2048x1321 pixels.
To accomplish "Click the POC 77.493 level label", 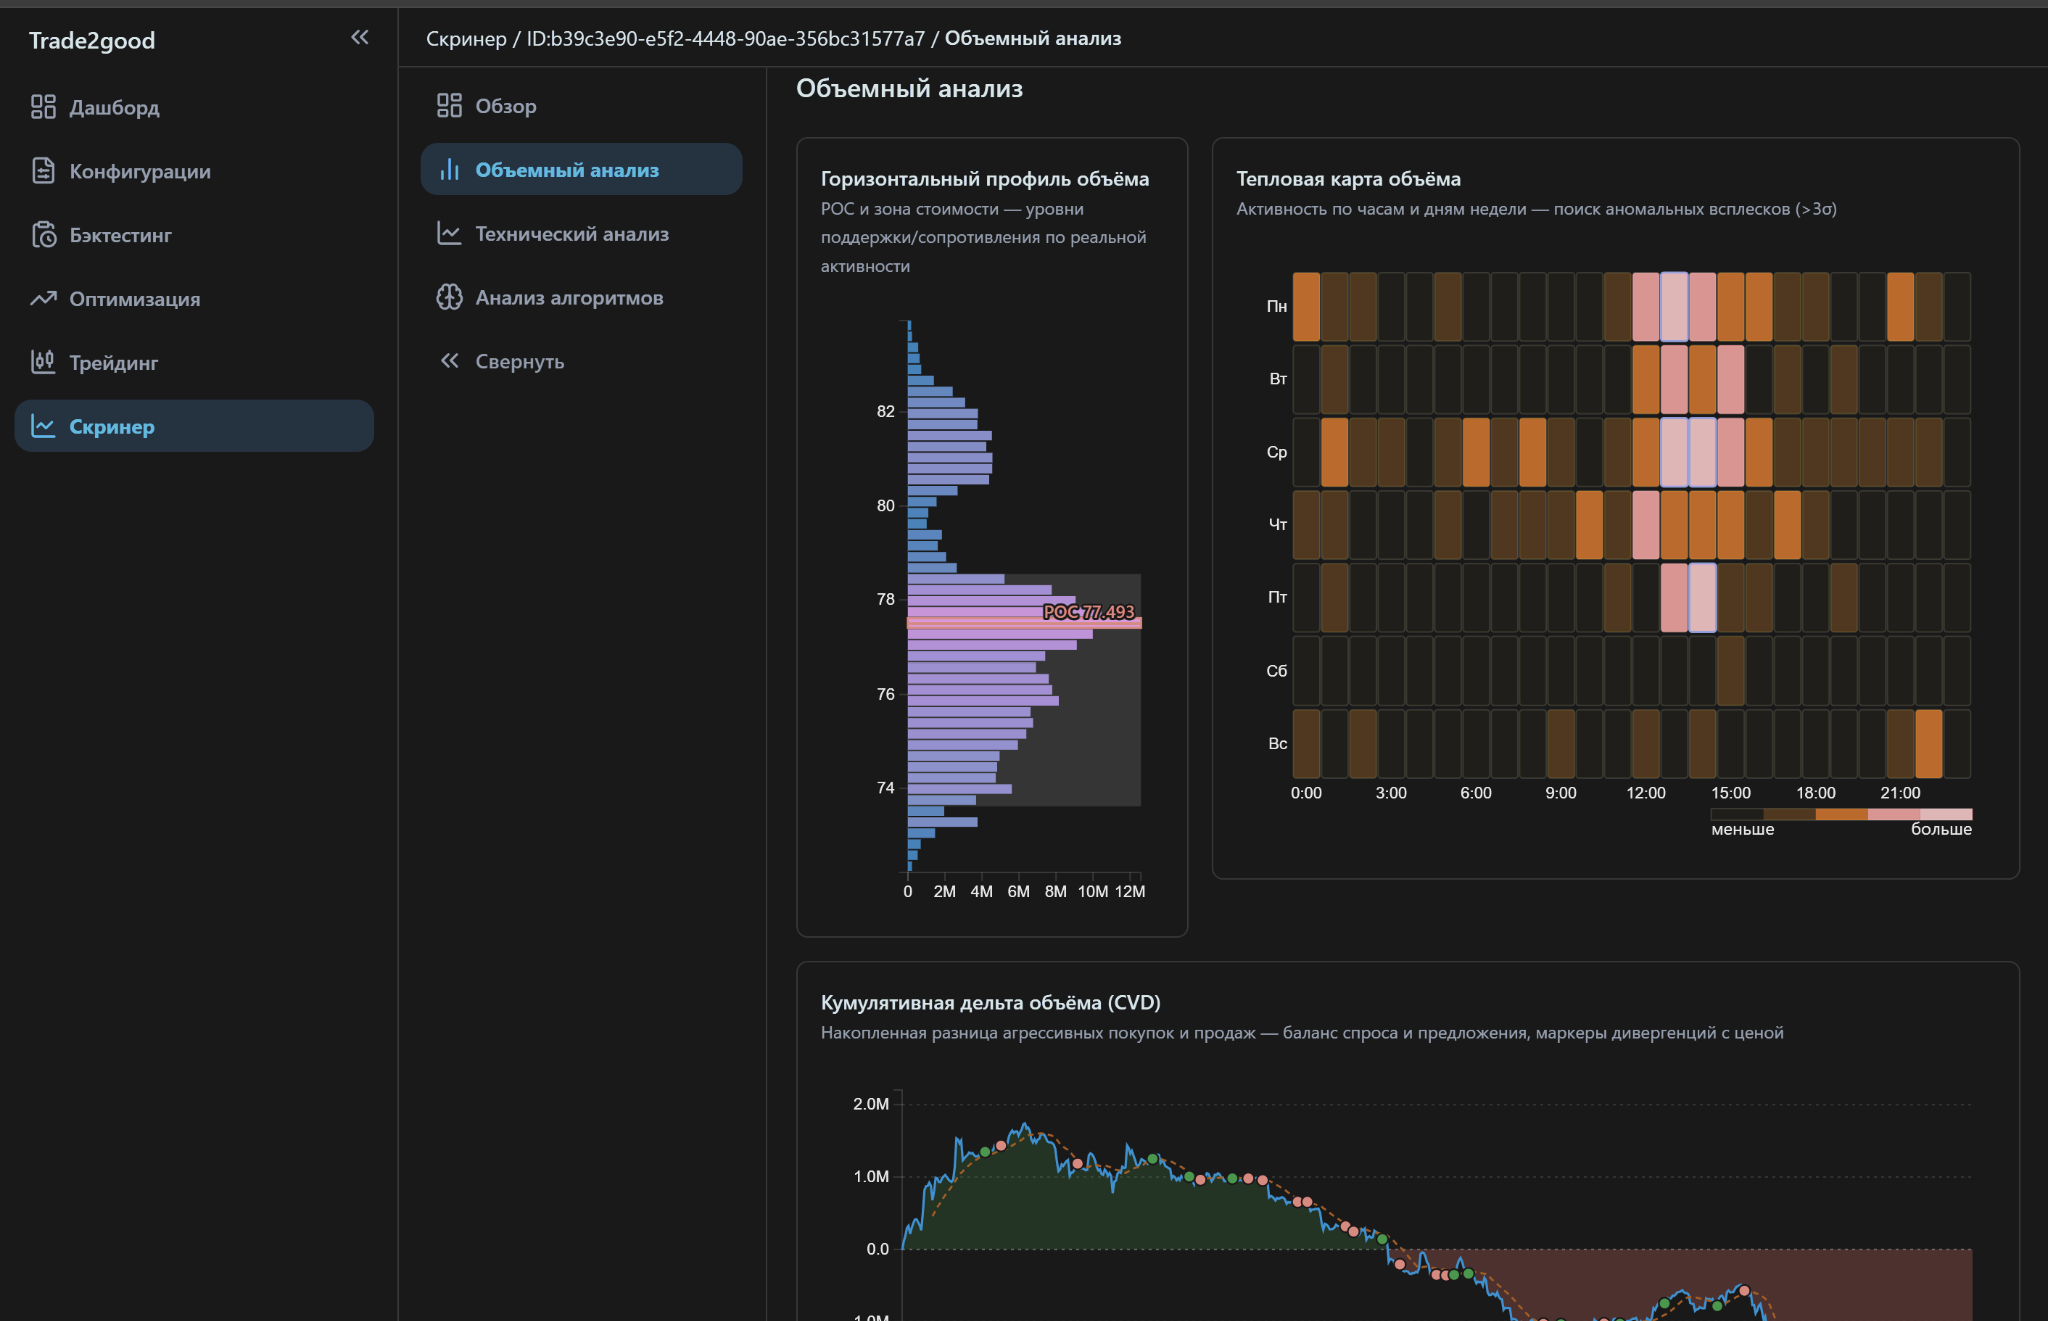I will [x=1089, y=612].
